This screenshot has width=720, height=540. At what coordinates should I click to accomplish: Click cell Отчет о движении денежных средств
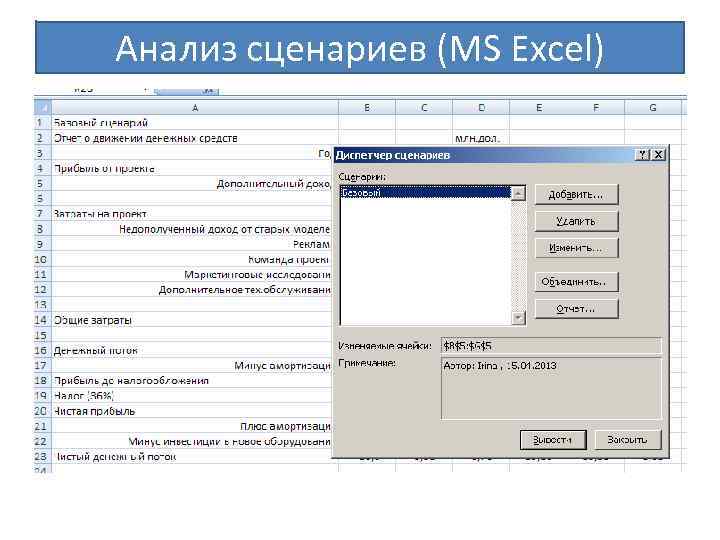pos(195,138)
